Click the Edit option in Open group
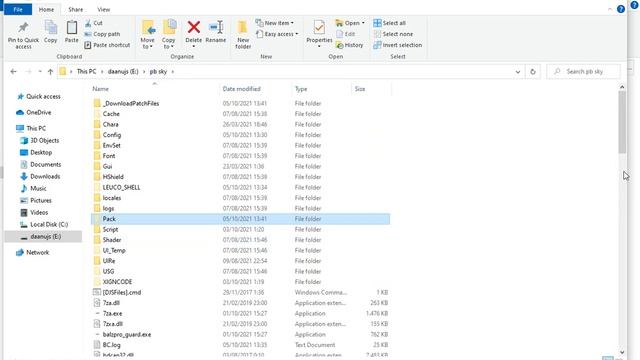This screenshot has width=640, height=360. (345, 34)
